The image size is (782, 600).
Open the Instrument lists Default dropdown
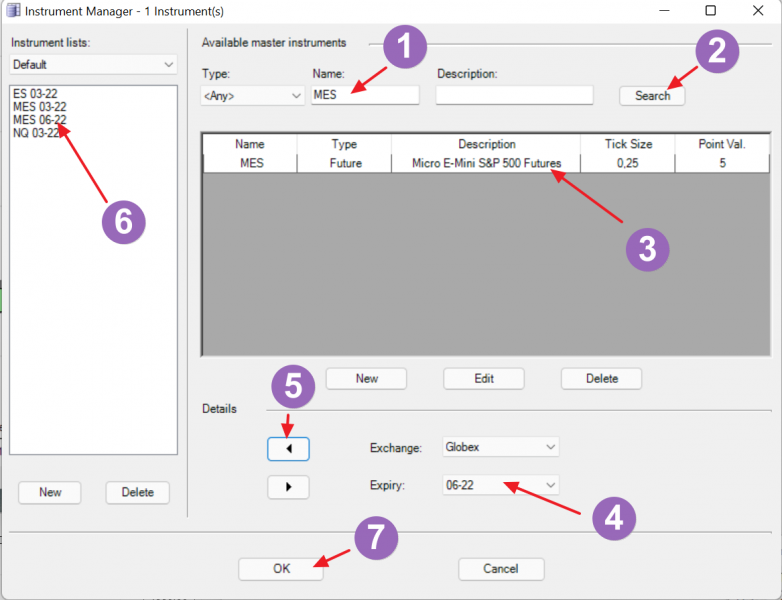click(x=93, y=65)
